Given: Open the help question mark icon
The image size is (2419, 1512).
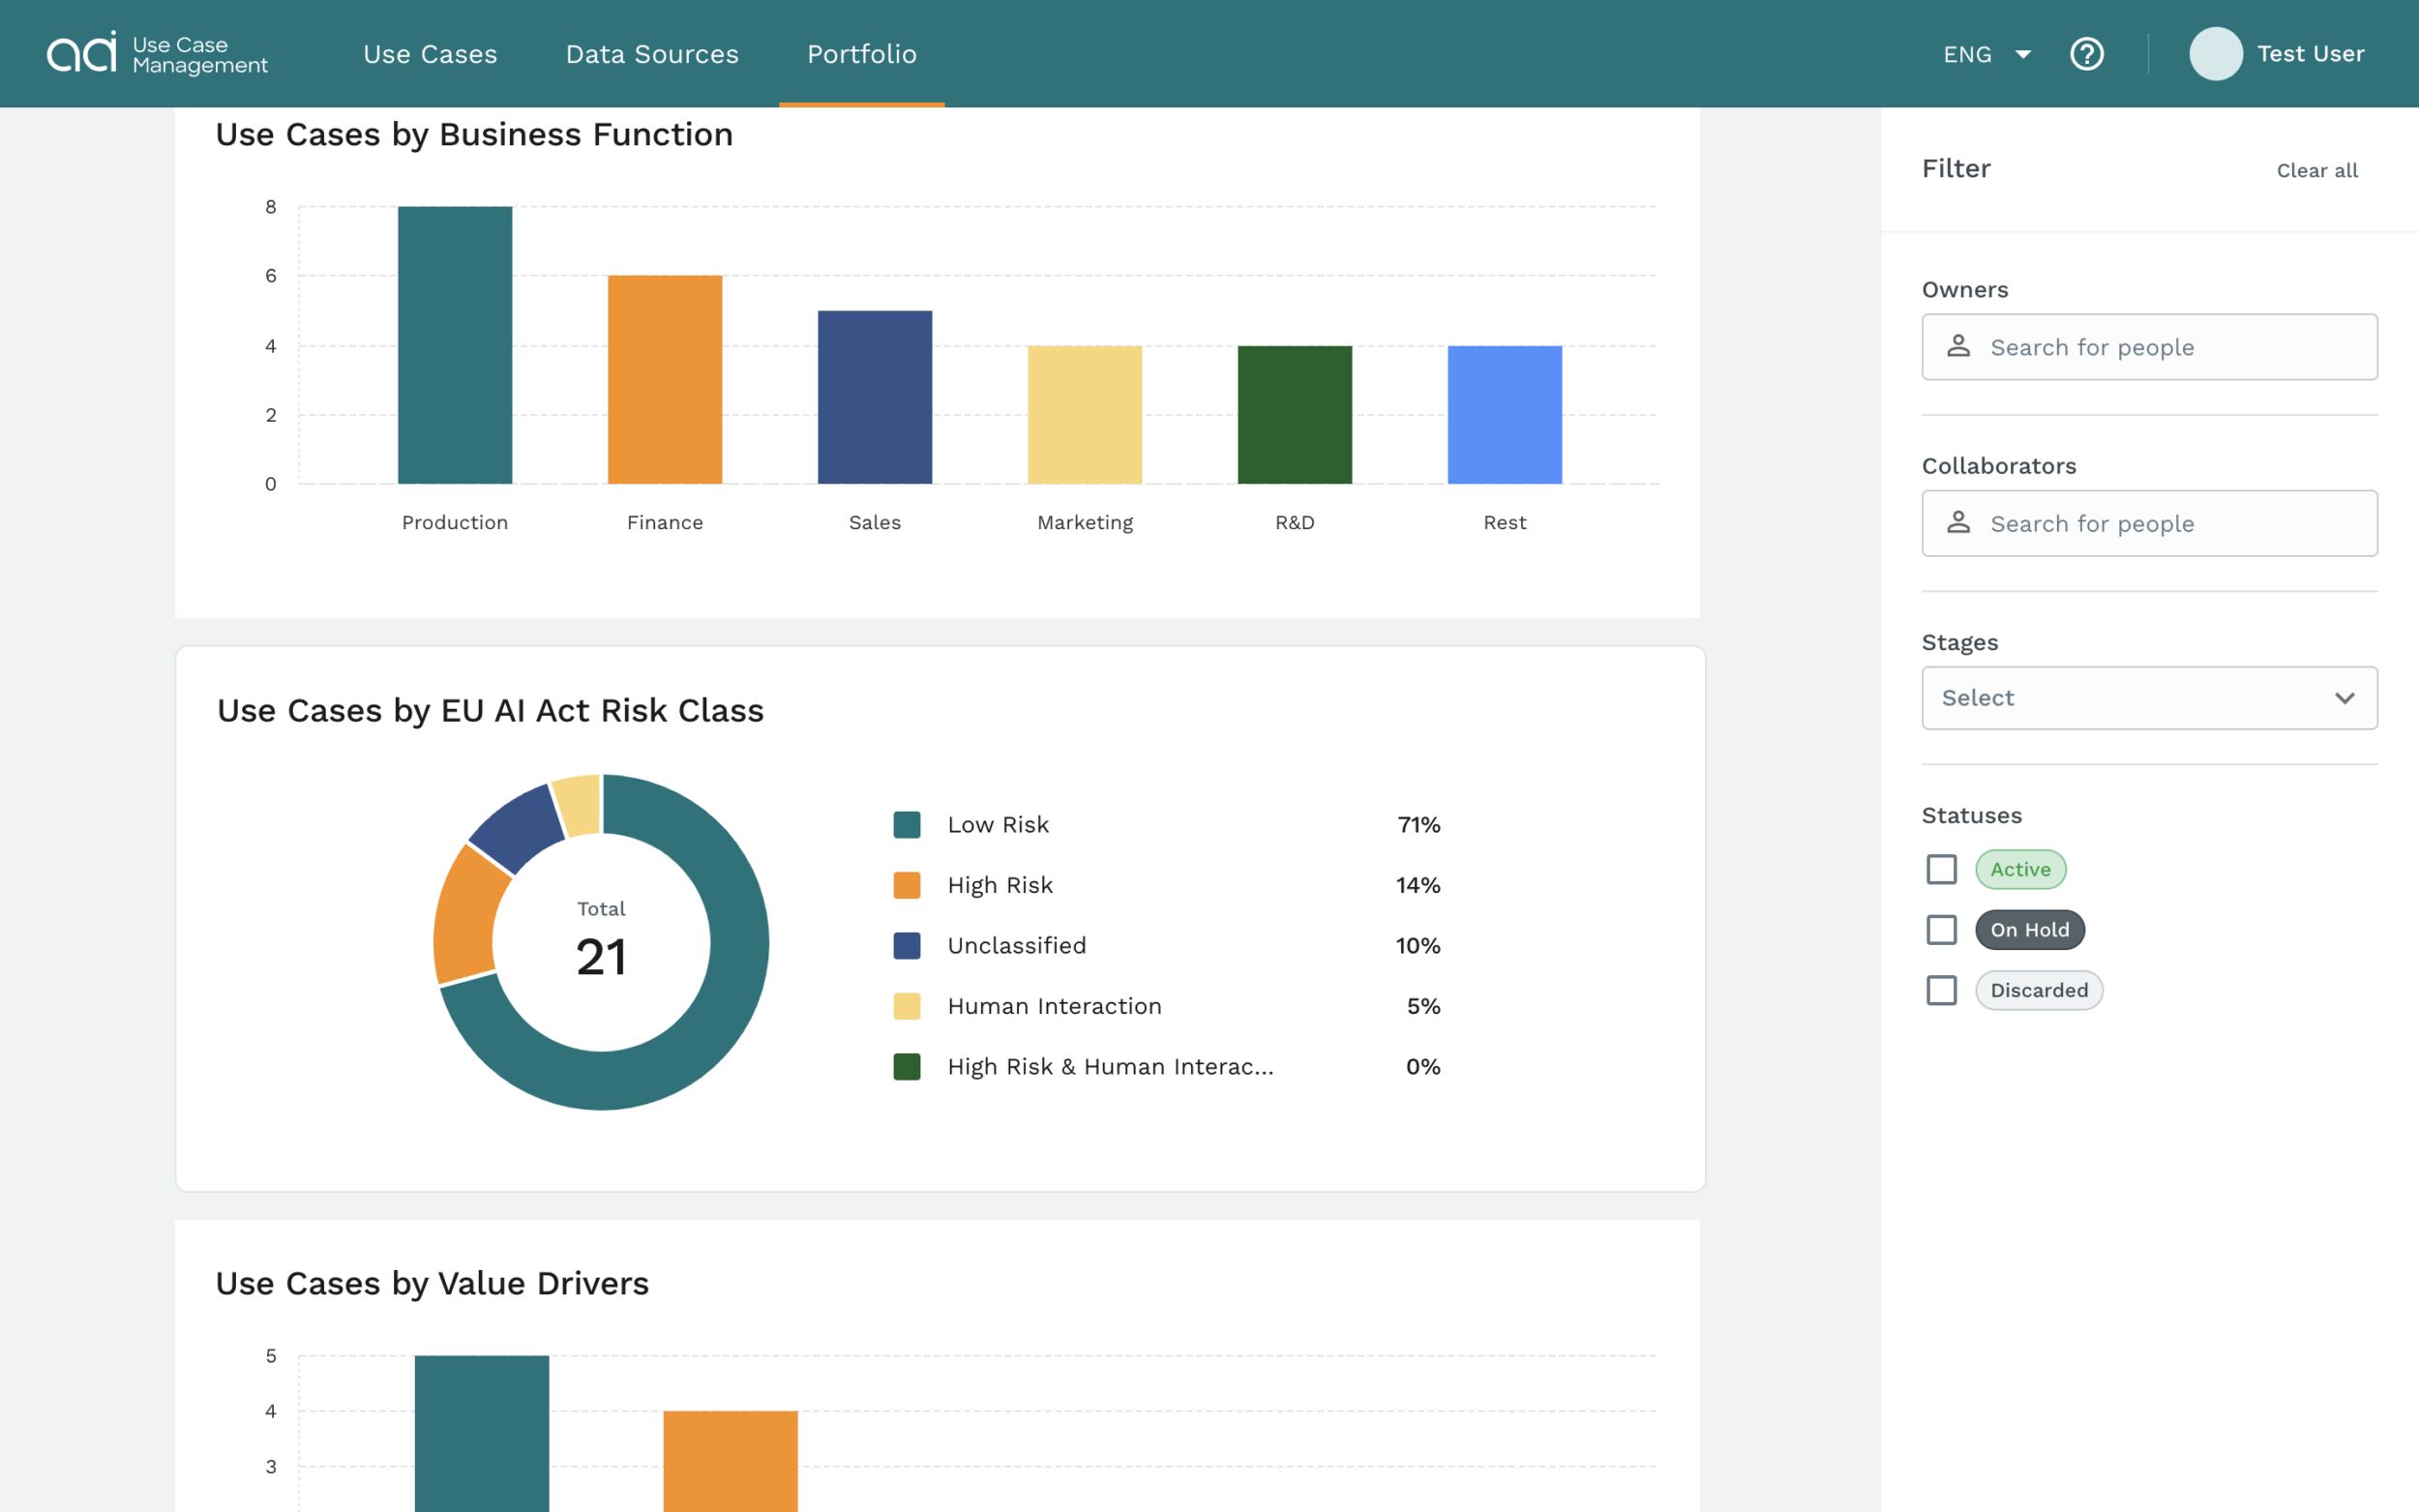Looking at the screenshot, I should click(2086, 53).
